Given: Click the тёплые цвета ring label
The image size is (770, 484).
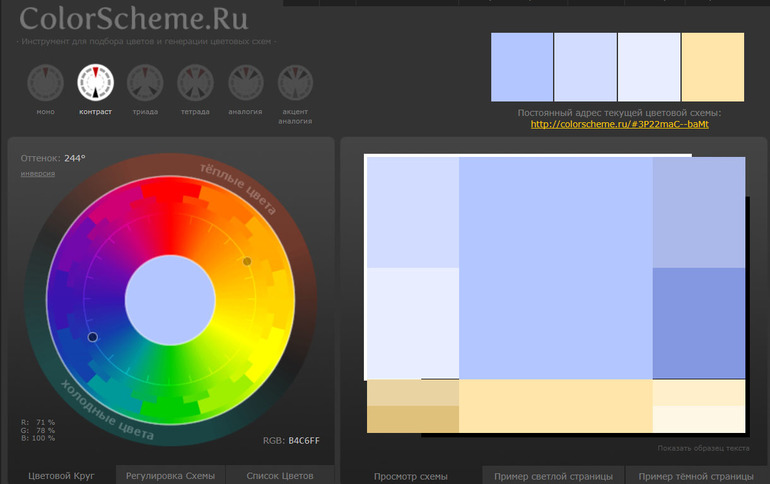Looking at the screenshot, I should click(238, 188).
